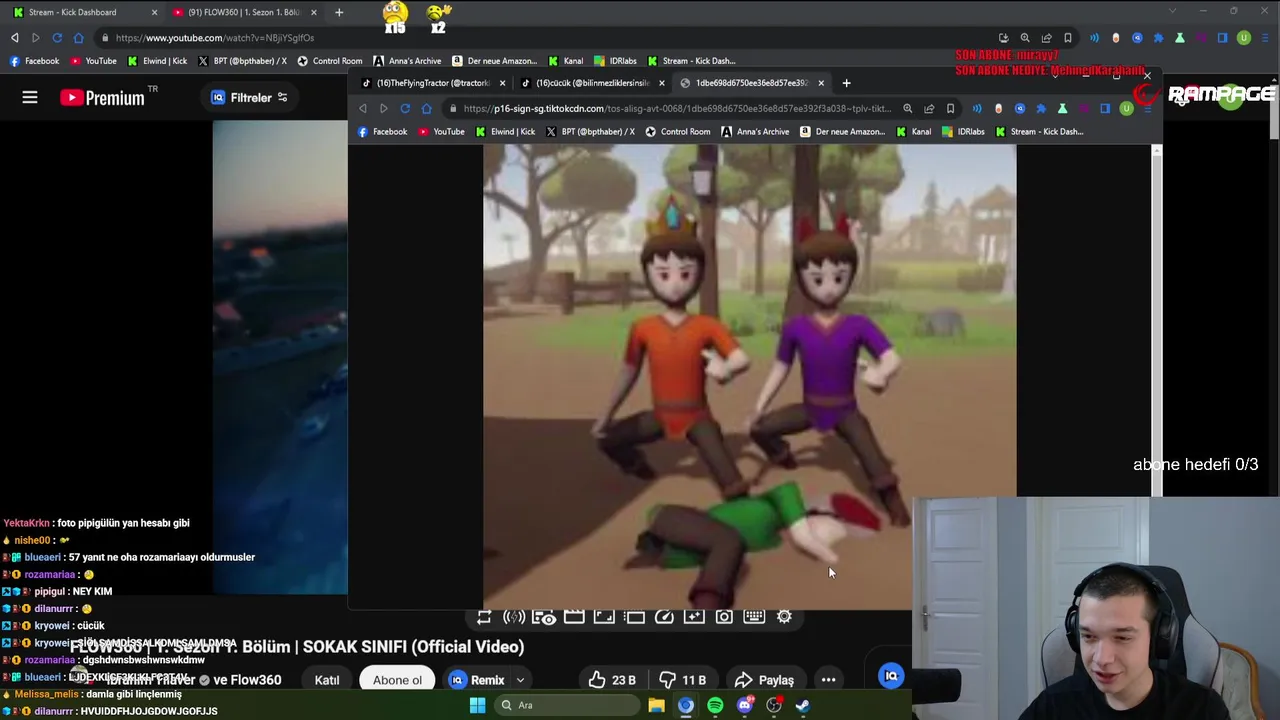Click the audio boost icon in video toolbar
The width and height of the screenshot is (1280, 720).
coord(514,617)
